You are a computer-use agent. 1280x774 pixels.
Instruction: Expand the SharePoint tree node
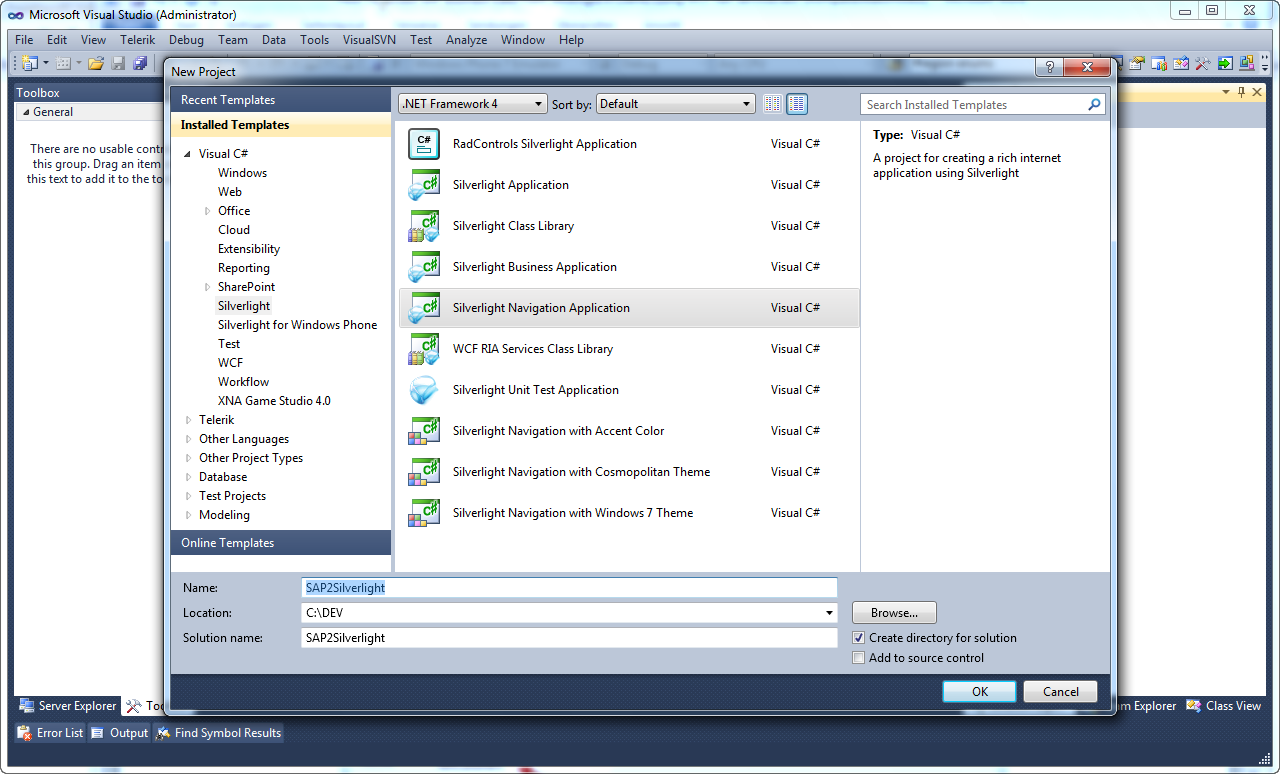[207, 287]
